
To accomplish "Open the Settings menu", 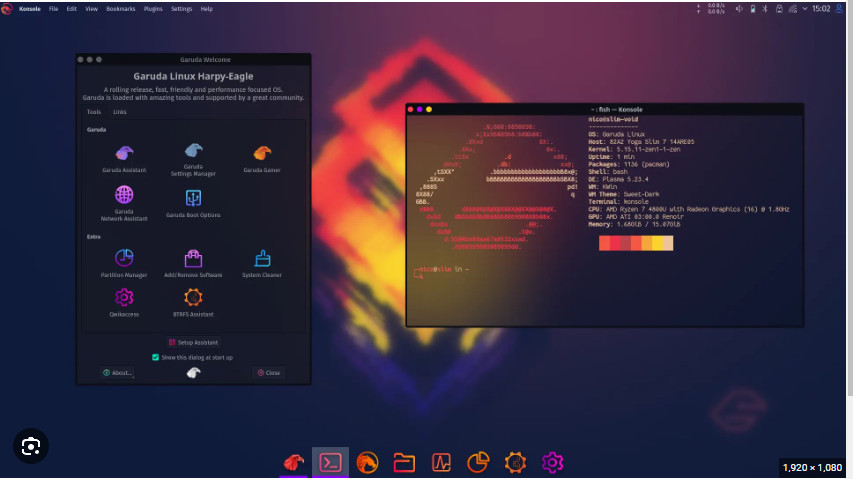I will (181, 9).
